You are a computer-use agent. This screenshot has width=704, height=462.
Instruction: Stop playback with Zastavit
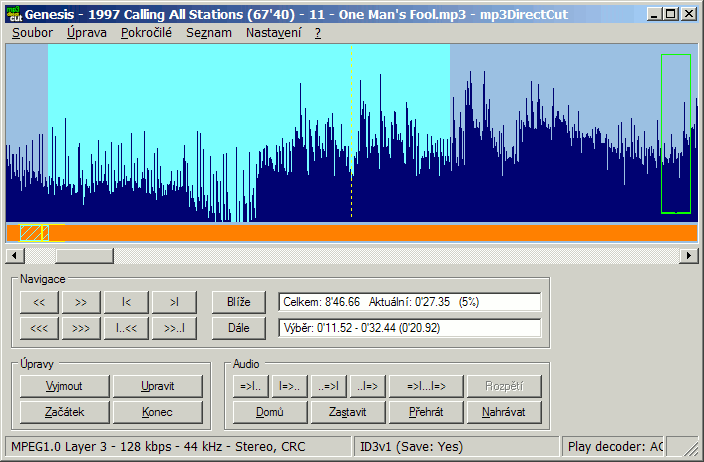pyautogui.click(x=348, y=412)
